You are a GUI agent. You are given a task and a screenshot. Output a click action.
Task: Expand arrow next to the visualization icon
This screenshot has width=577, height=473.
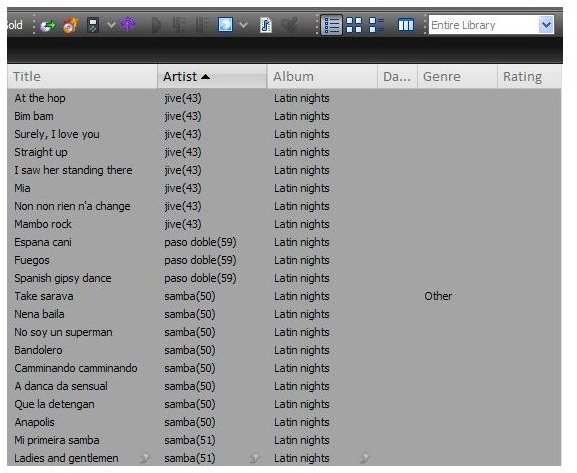tap(243, 25)
